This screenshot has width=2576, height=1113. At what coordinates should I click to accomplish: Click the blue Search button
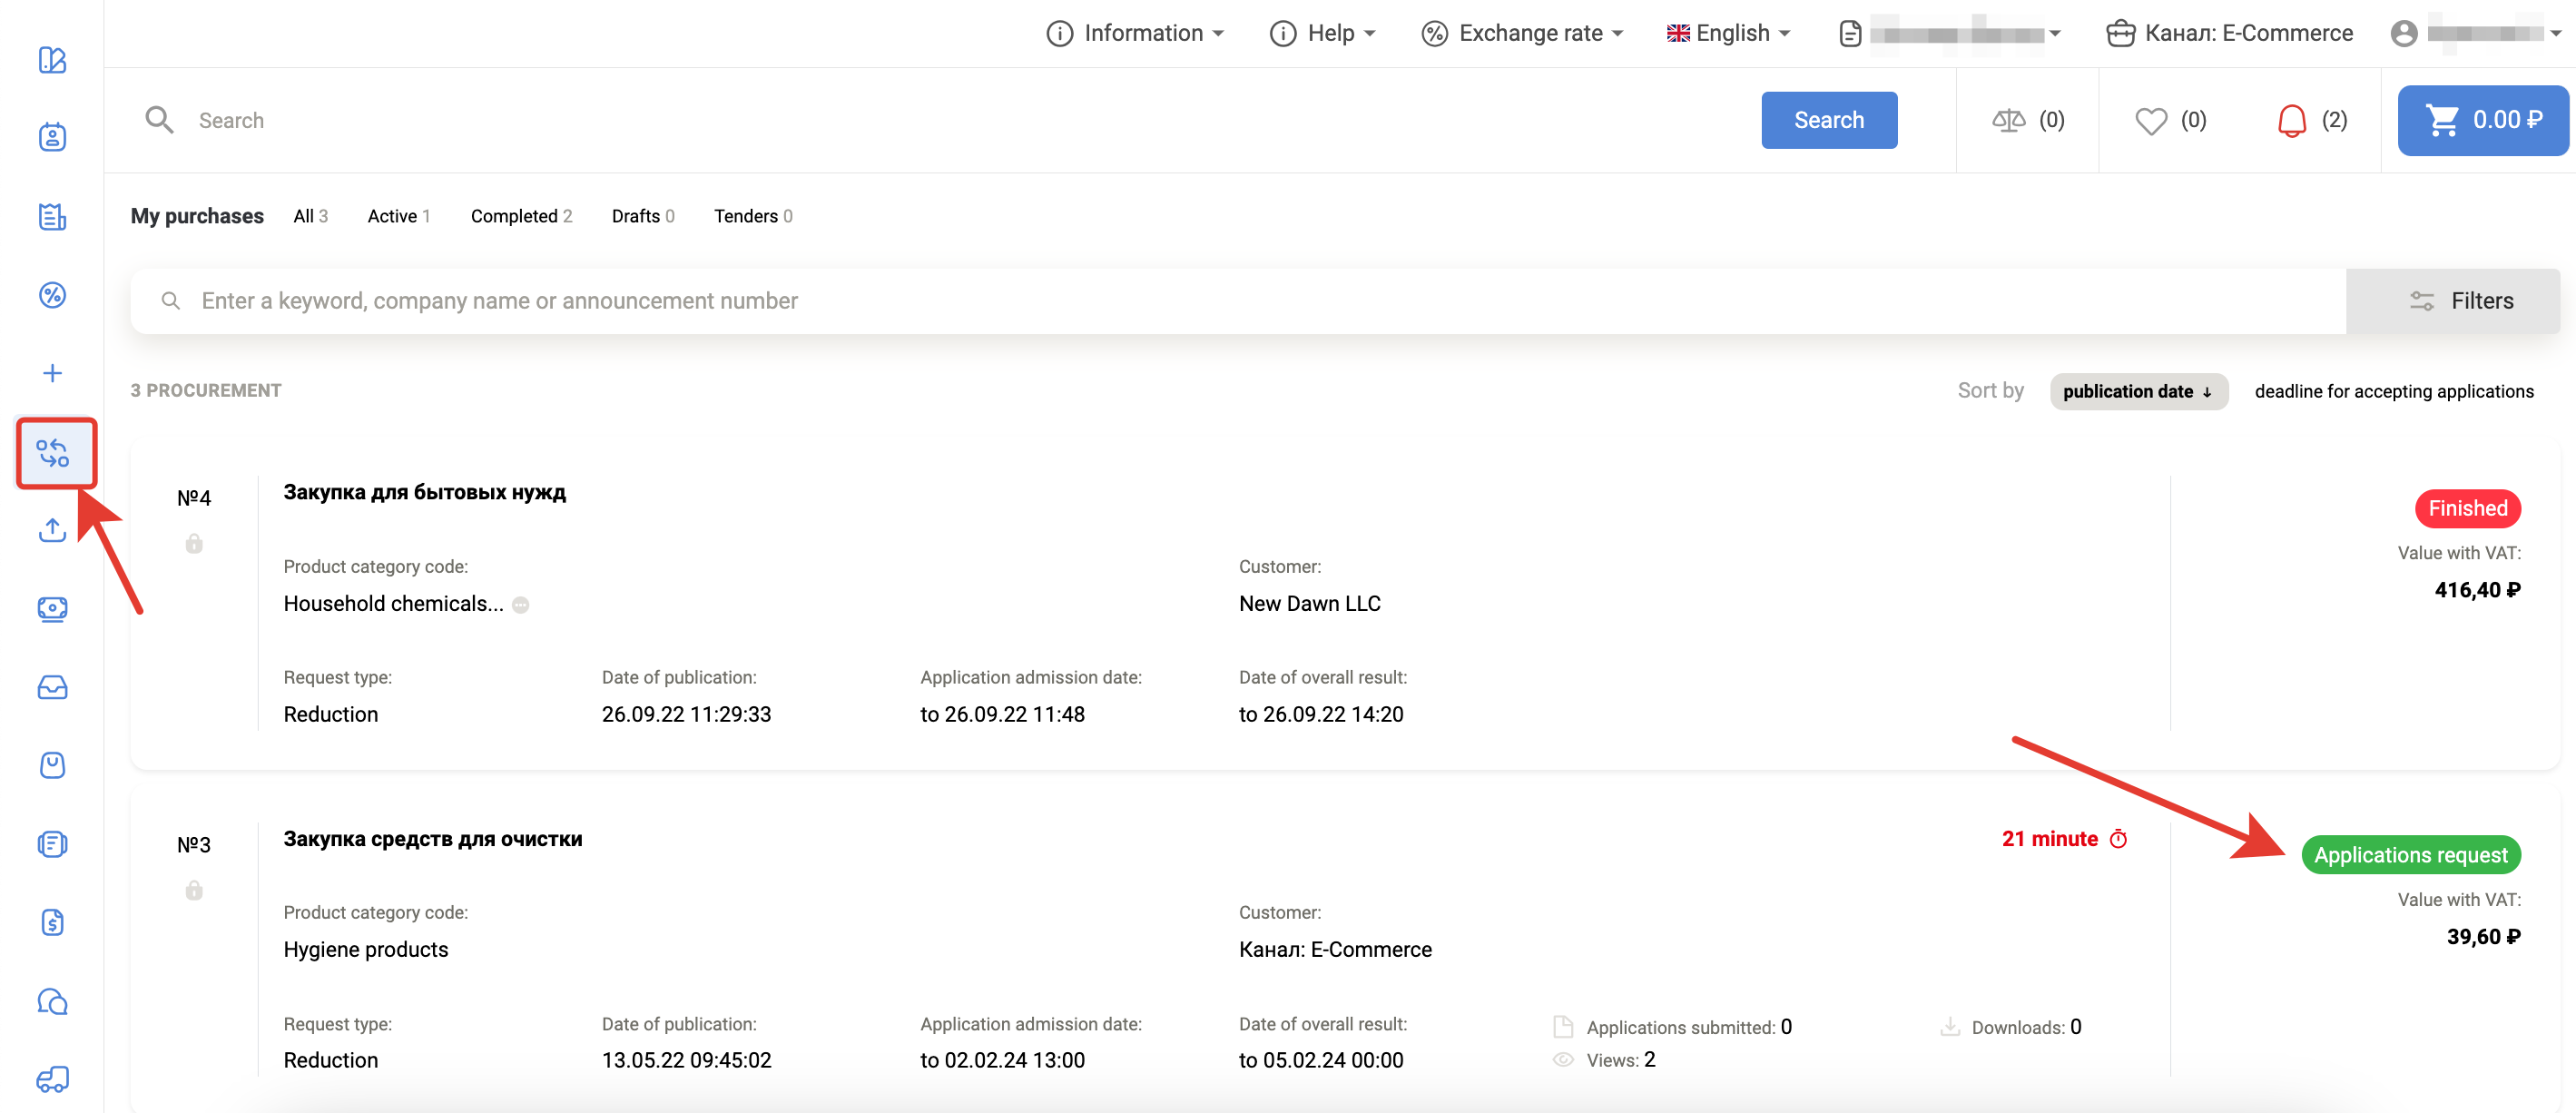pyautogui.click(x=1829, y=120)
